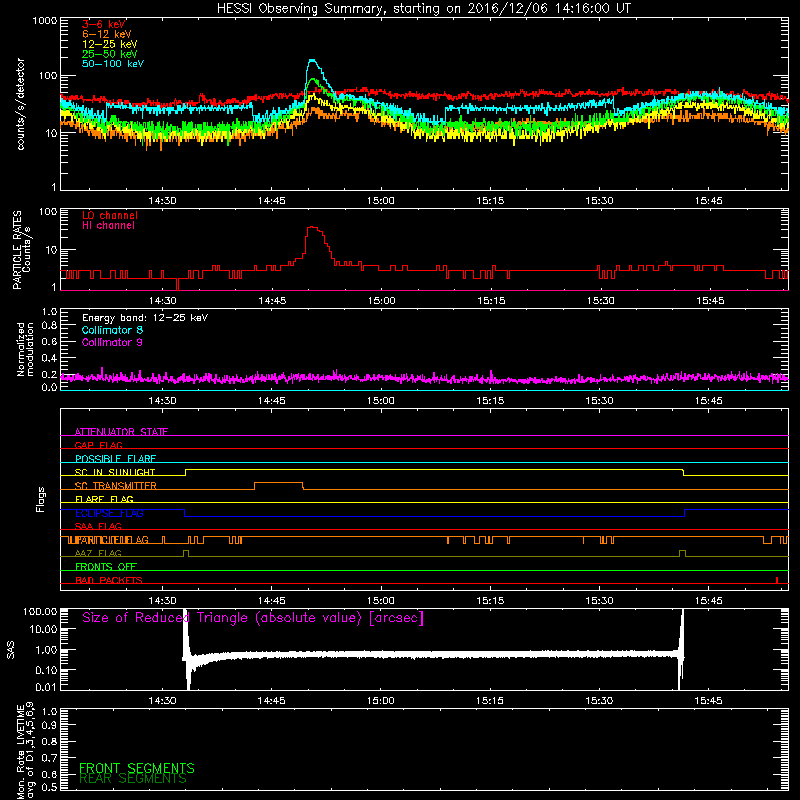Click the 15:45 tick label under the SAS plot
The height and width of the screenshot is (800, 800).
coord(708,701)
